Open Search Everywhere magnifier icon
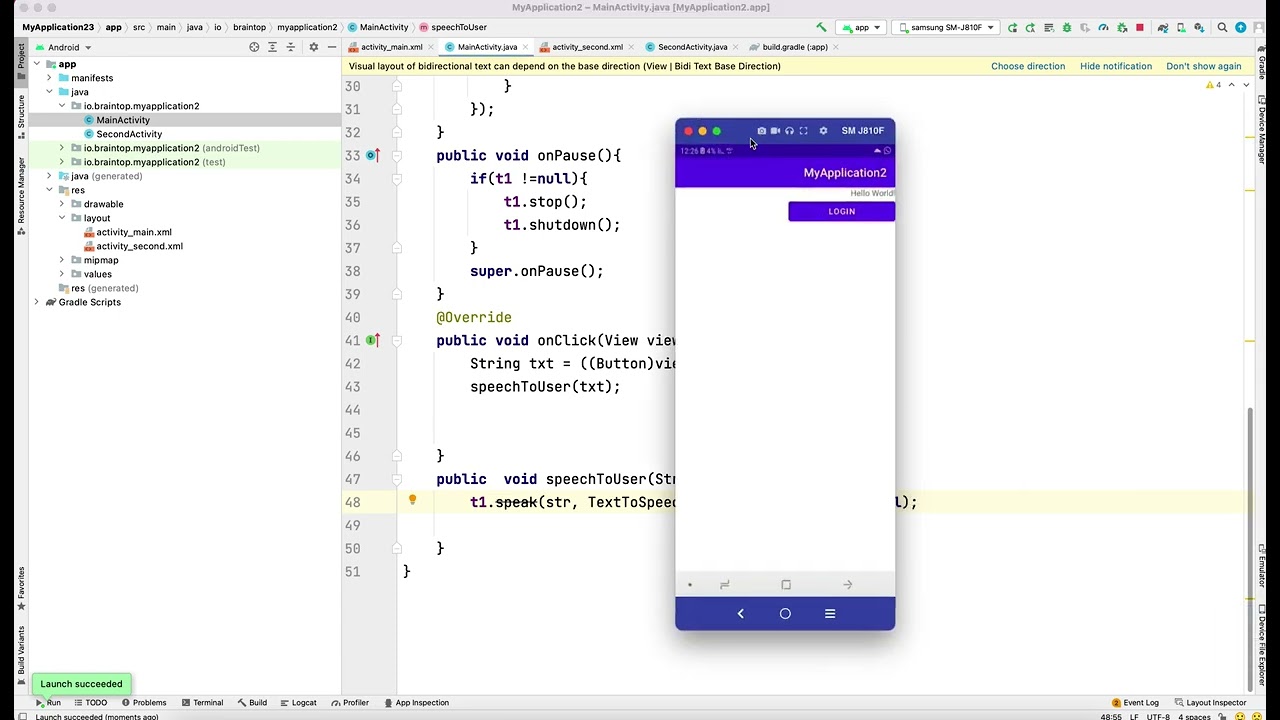Viewport: 1280px width, 720px height. (1222, 27)
